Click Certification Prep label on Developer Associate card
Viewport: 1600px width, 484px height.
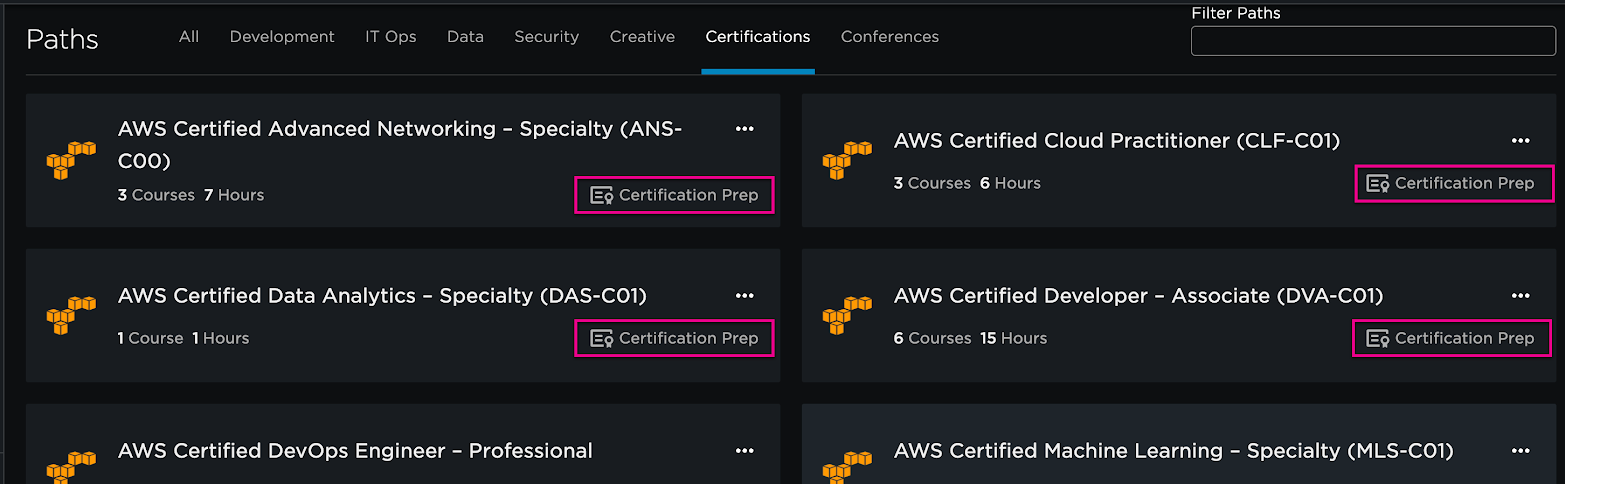point(1464,338)
